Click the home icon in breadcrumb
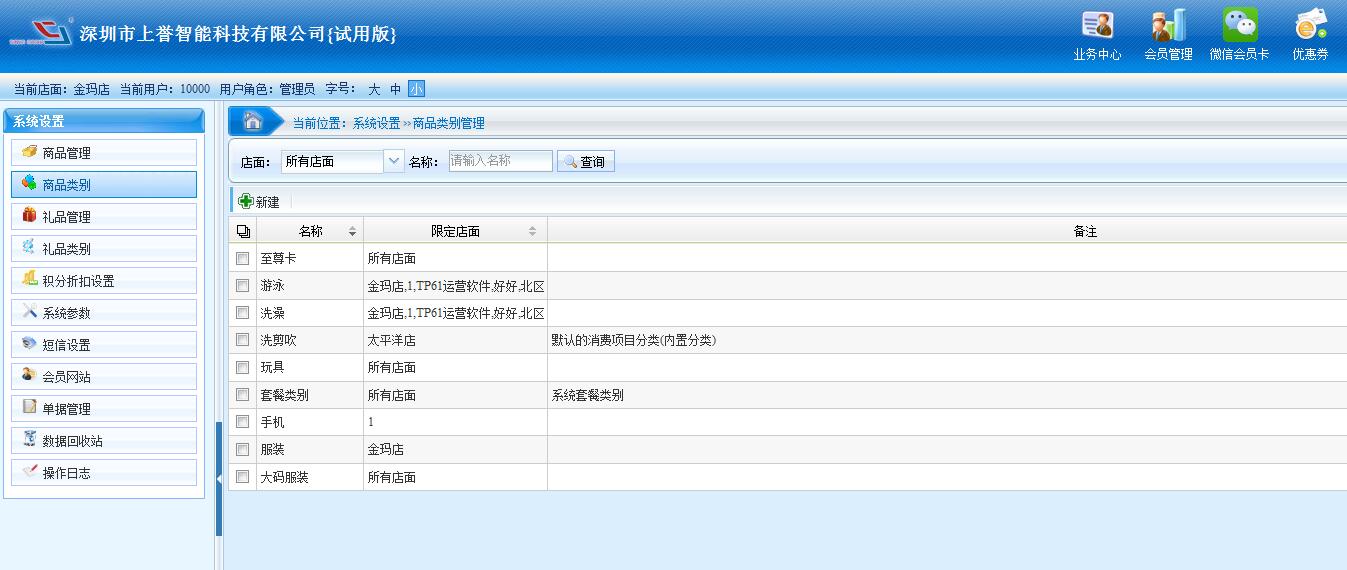This screenshot has width=1347, height=570. point(253,122)
